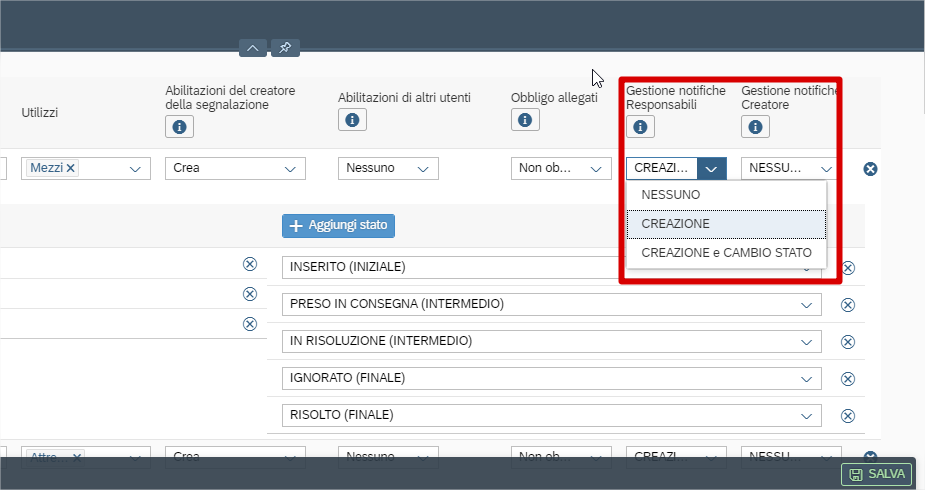This screenshot has width=925, height=490.
Task: Remove the PRESO IN CONSEGNA (INTERMEDIO) state
Action: pos(848,305)
